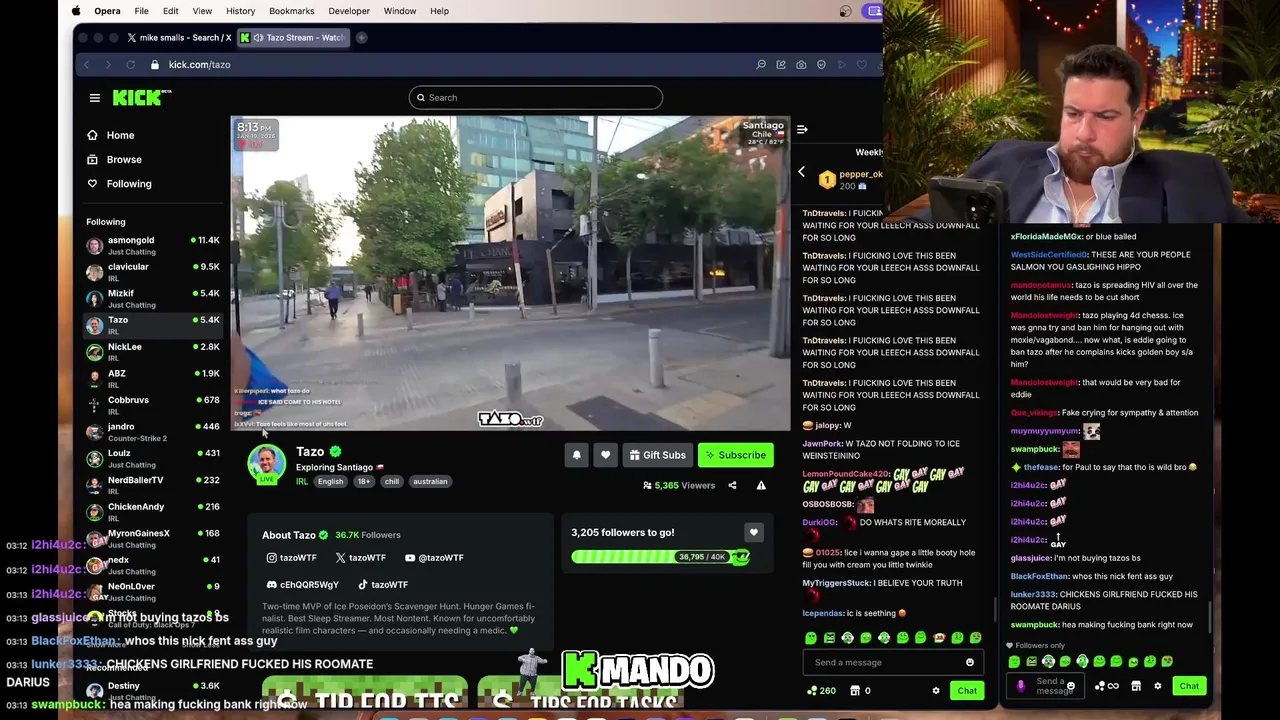Open the File menu
The image size is (1280, 720).
pos(141,11)
